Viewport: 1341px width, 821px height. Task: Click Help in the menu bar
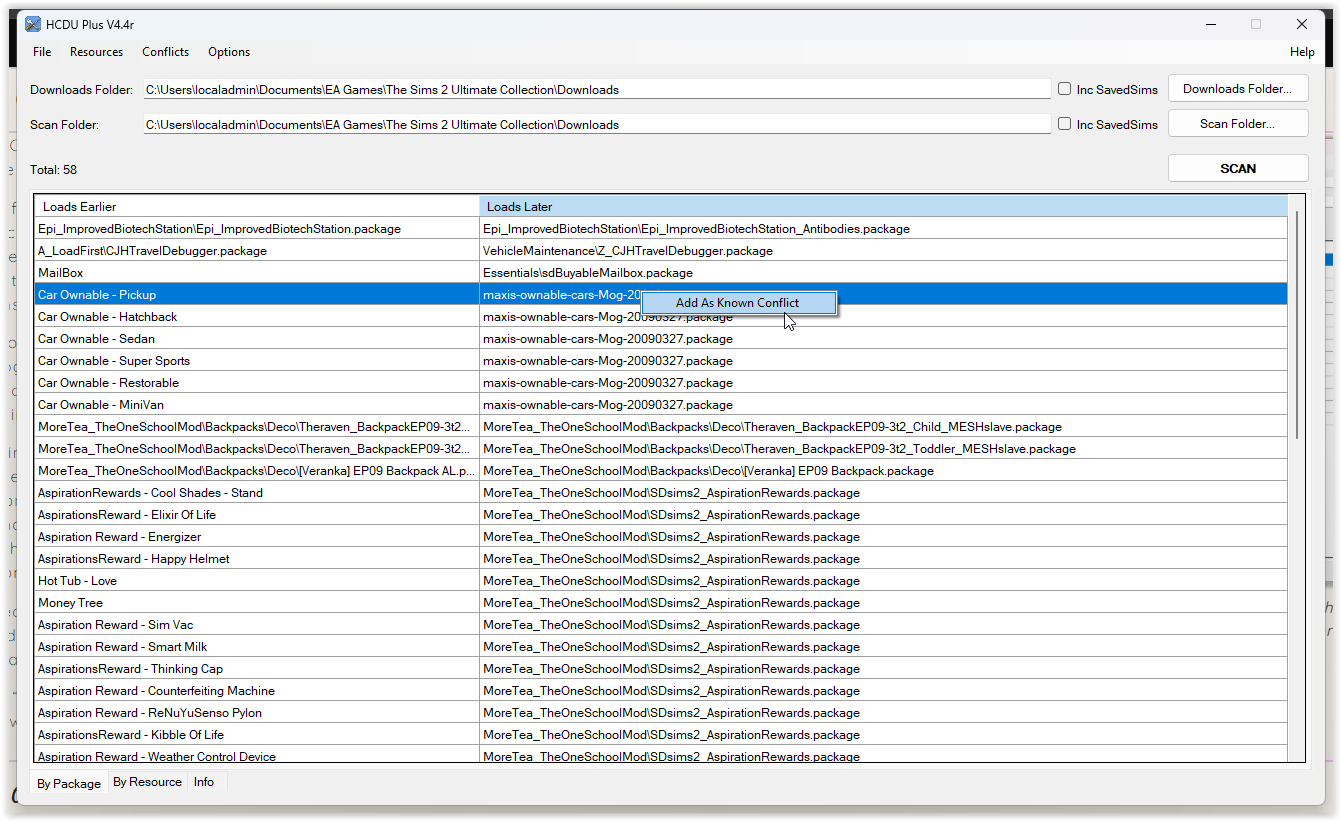[1302, 51]
